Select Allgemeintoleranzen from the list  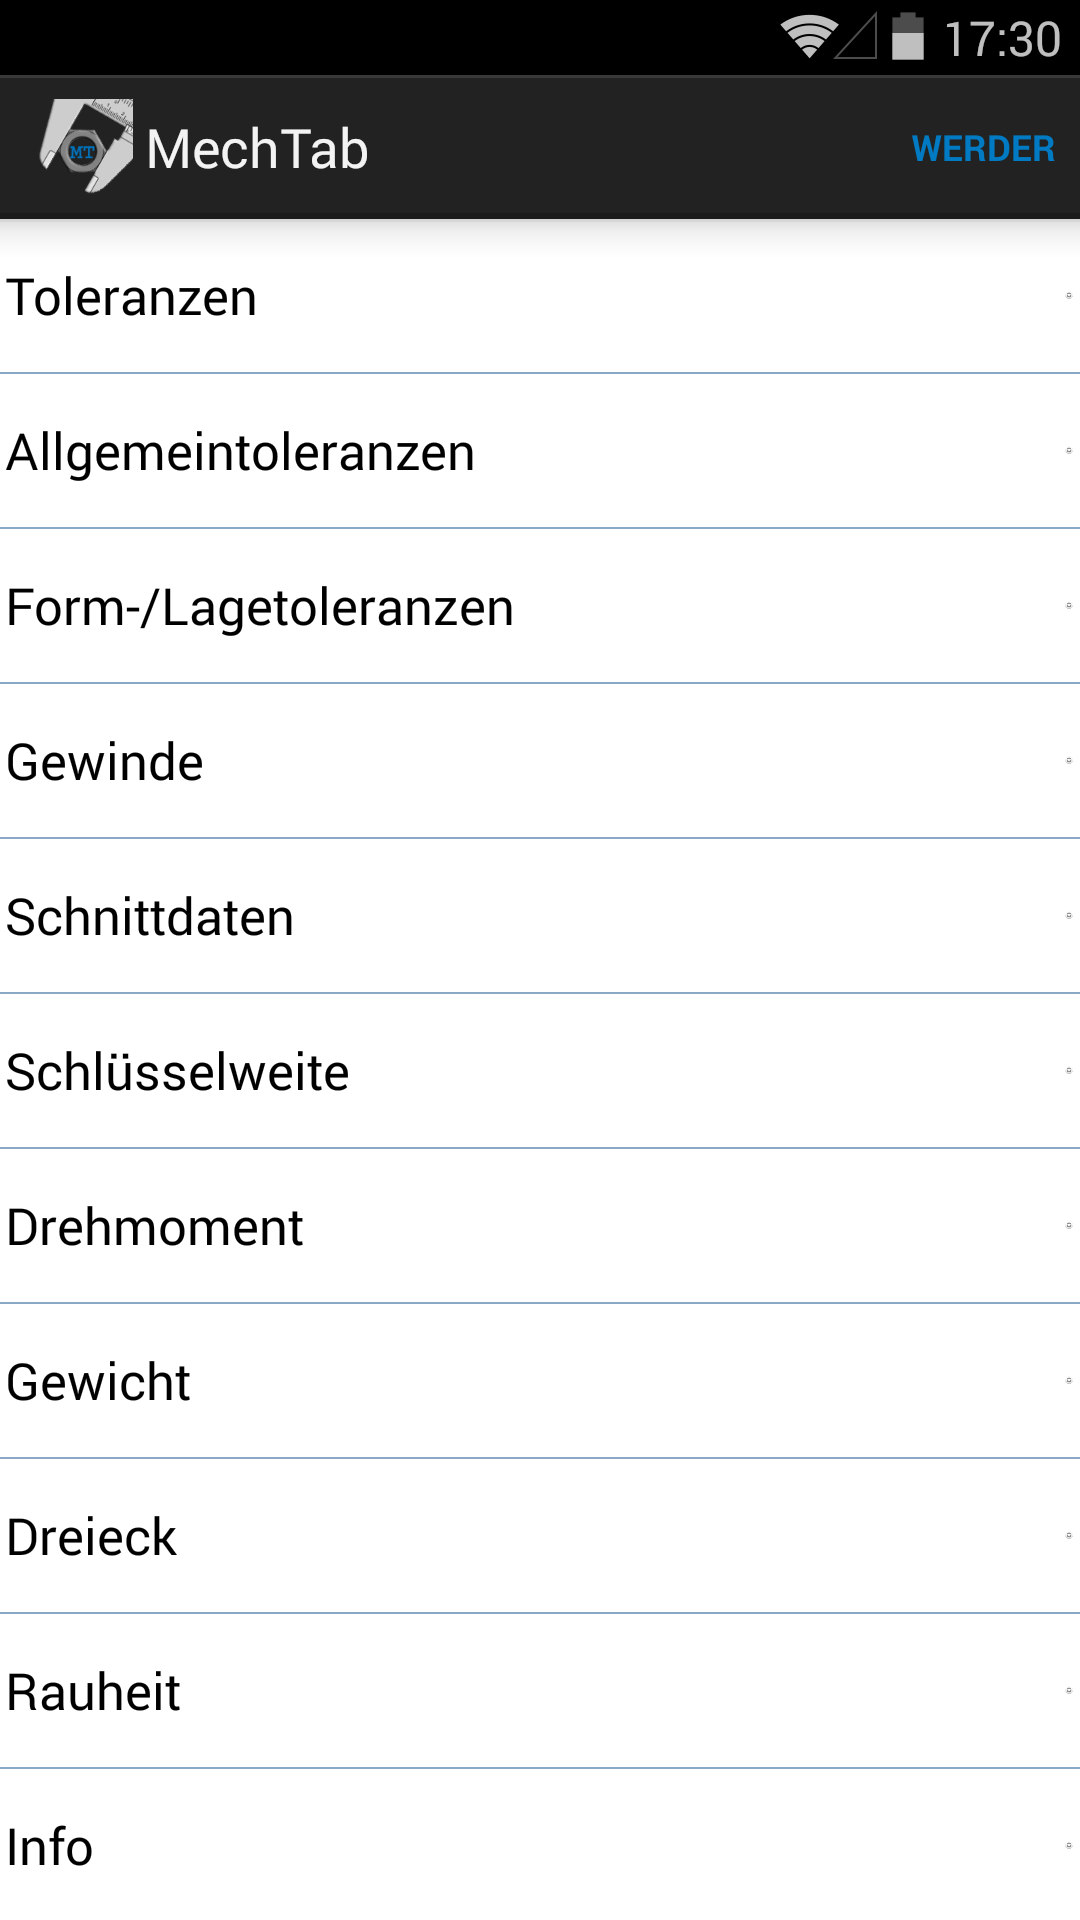540,452
